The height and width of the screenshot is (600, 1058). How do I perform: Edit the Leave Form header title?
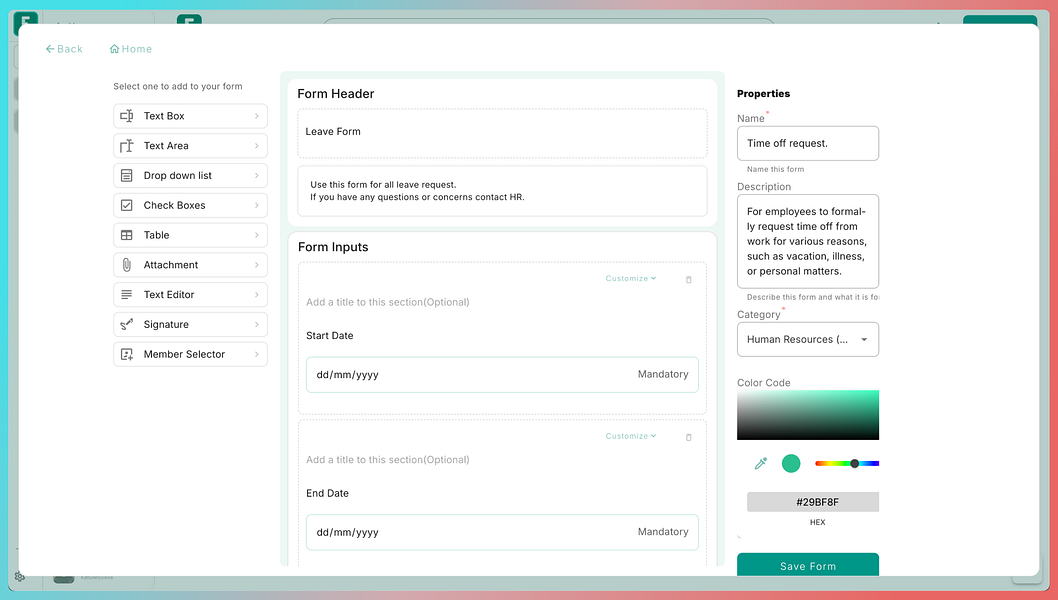tap(502, 133)
